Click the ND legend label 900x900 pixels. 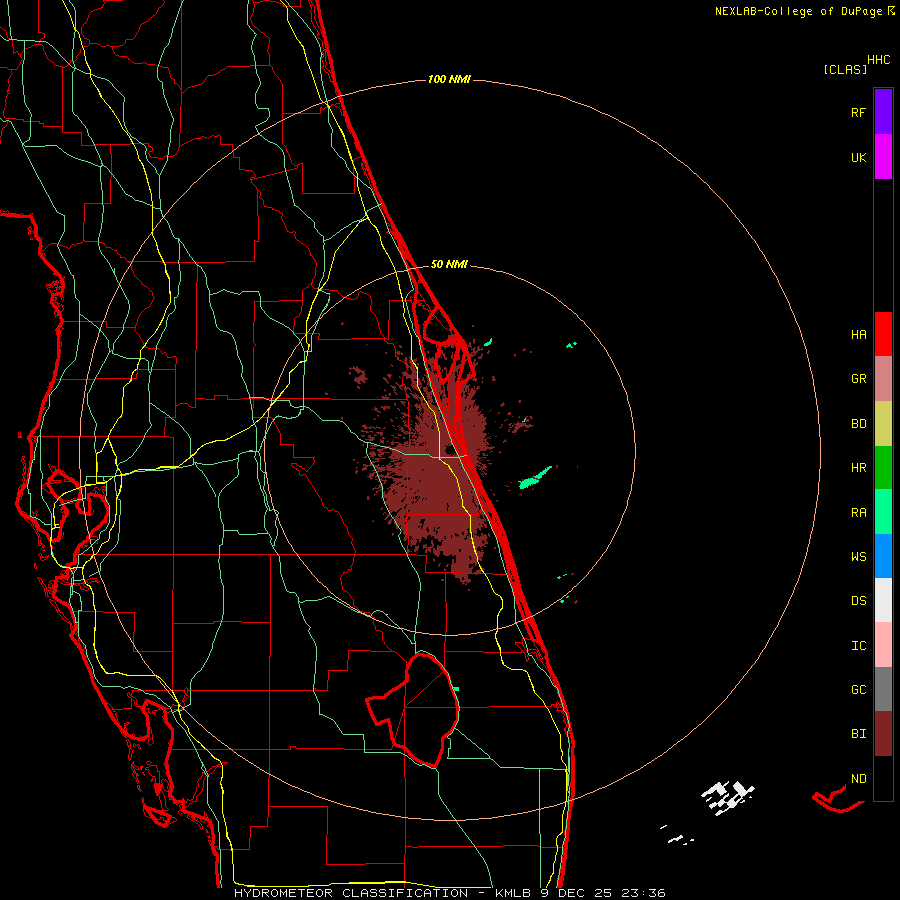(858, 778)
